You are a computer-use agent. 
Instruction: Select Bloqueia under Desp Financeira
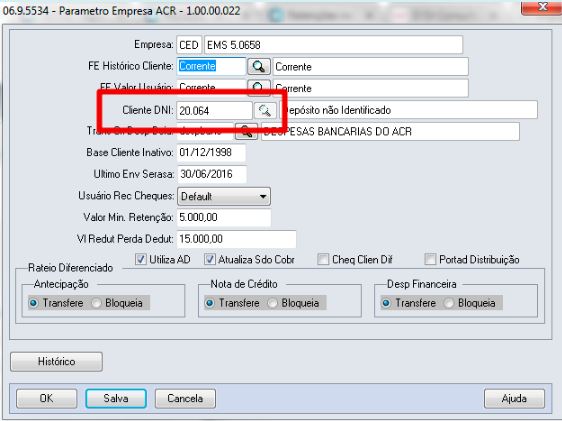click(x=449, y=303)
